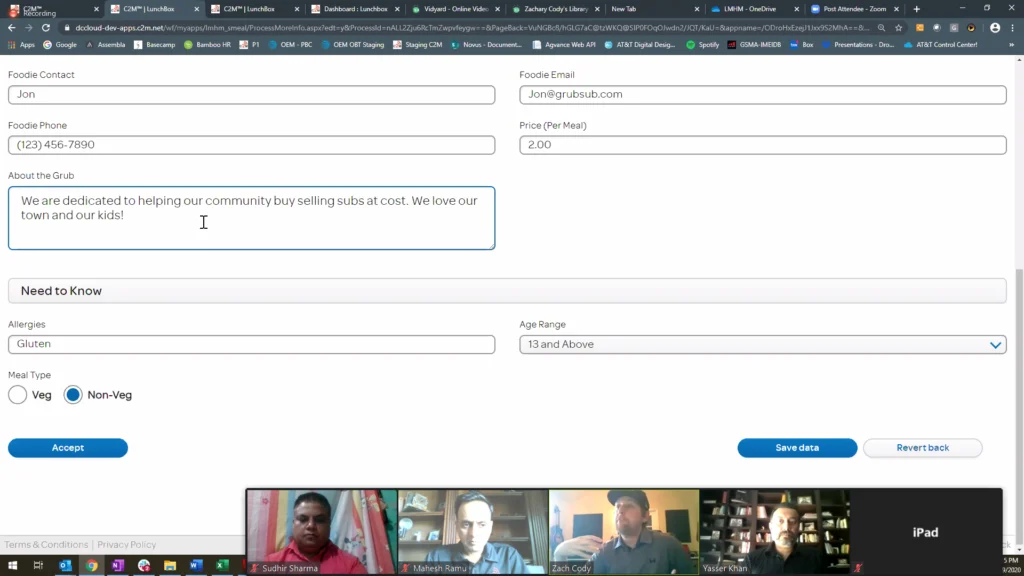Select the Non-Veg radio button

click(73, 395)
